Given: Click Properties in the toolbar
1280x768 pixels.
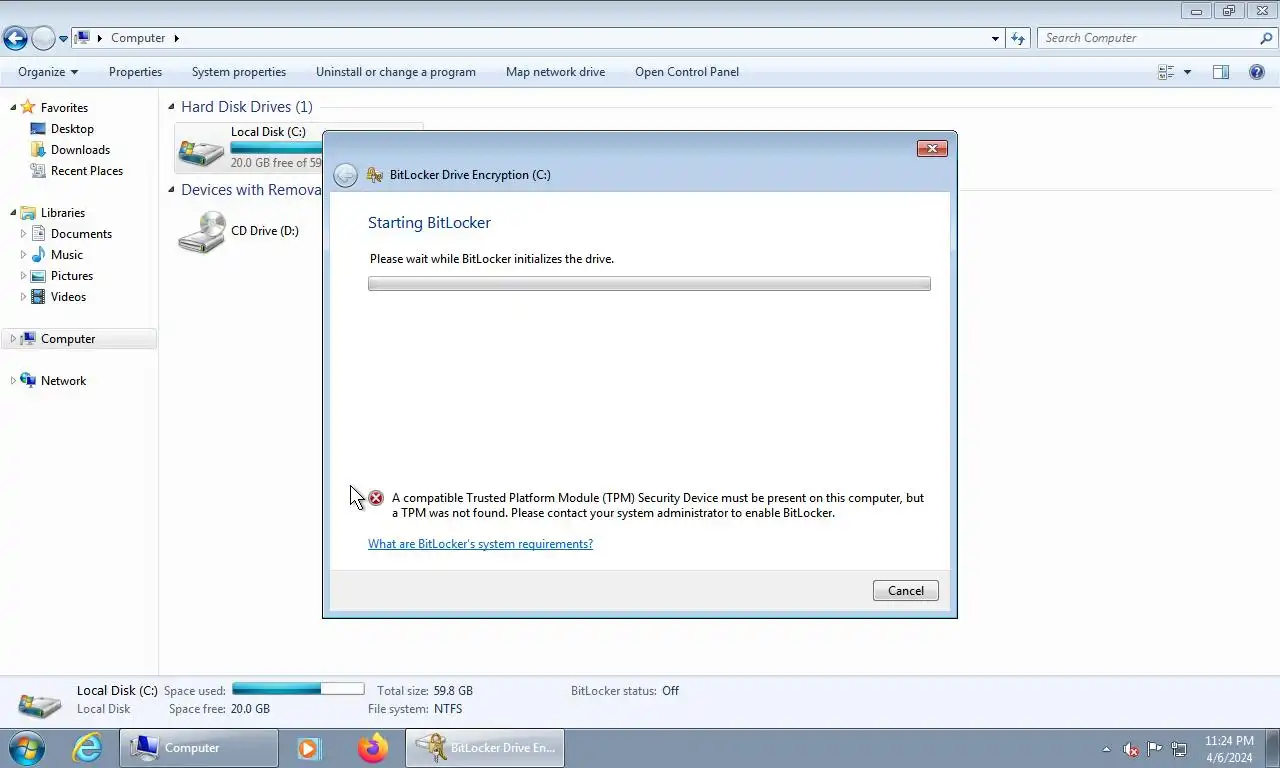Looking at the screenshot, I should tap(135, 72).
